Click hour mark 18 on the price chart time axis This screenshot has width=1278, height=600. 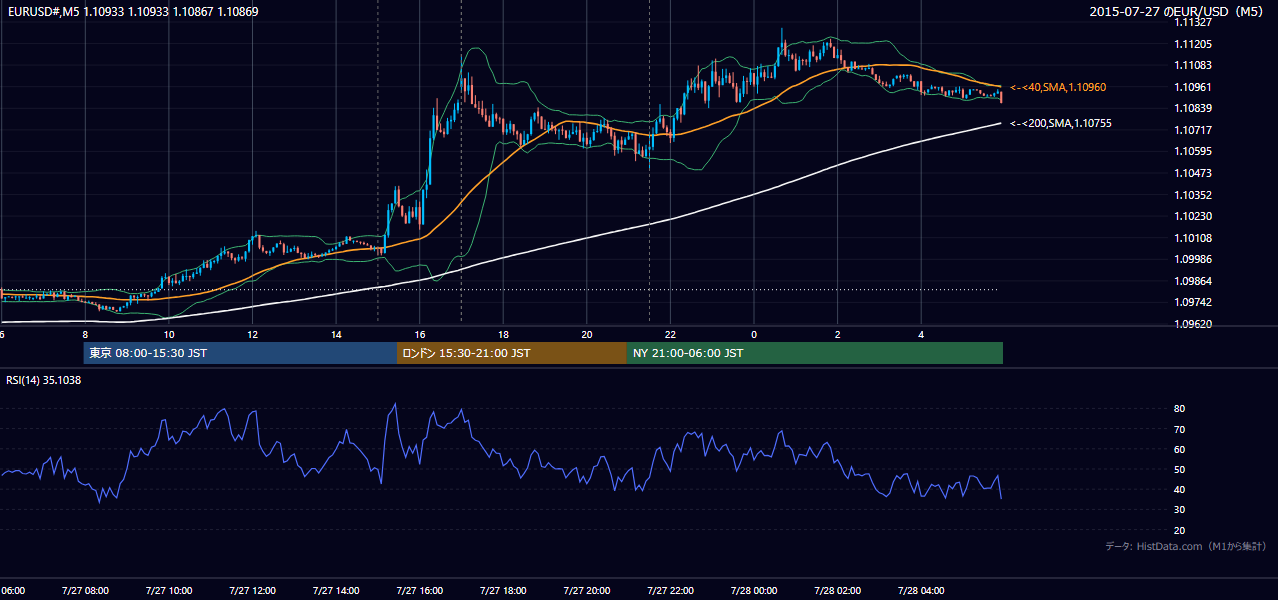click(503, 334)
